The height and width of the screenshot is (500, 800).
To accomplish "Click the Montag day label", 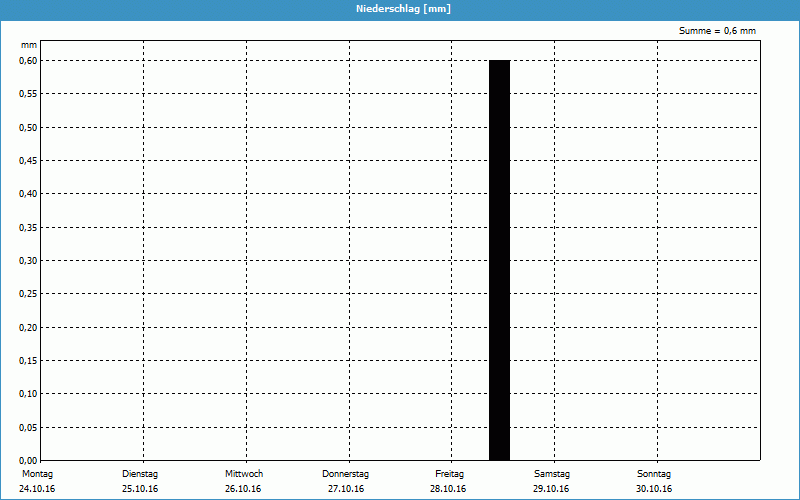I will [x=37, y=474].
